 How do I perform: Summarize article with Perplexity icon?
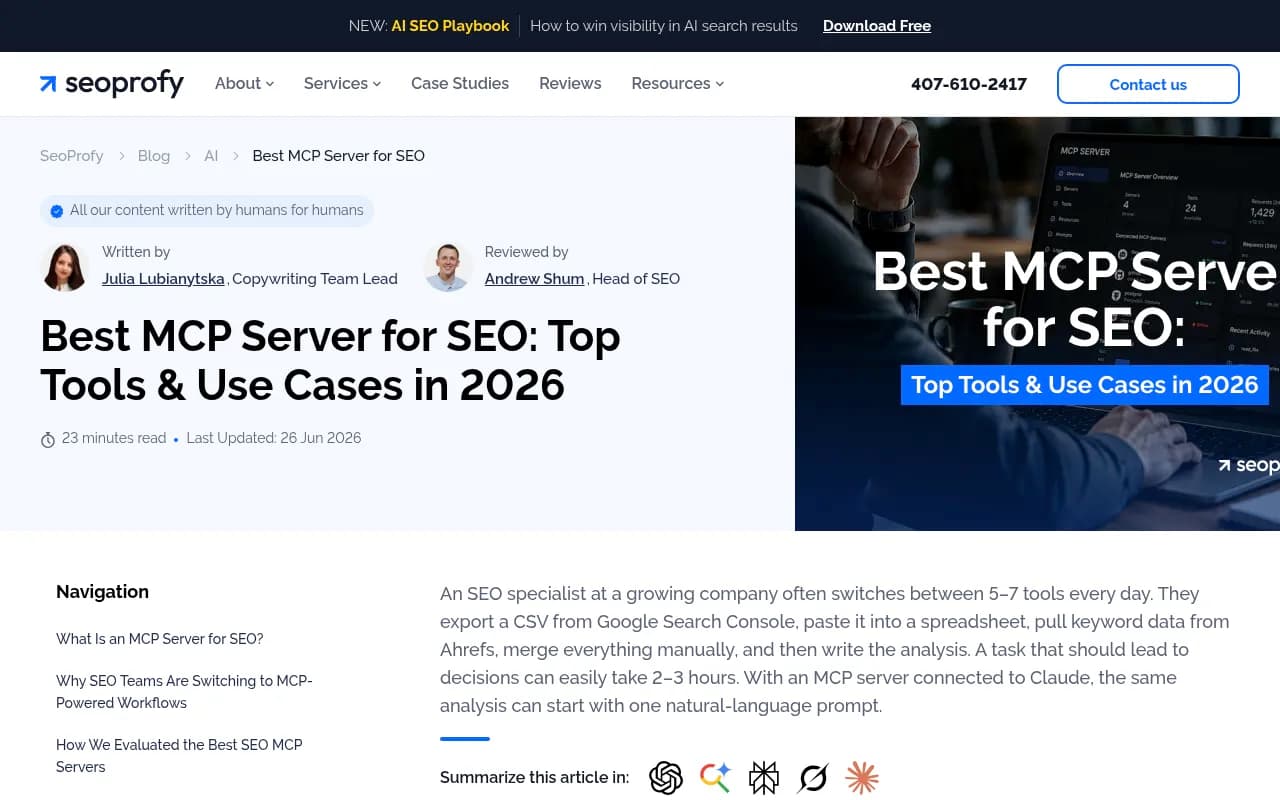(764, 777)
